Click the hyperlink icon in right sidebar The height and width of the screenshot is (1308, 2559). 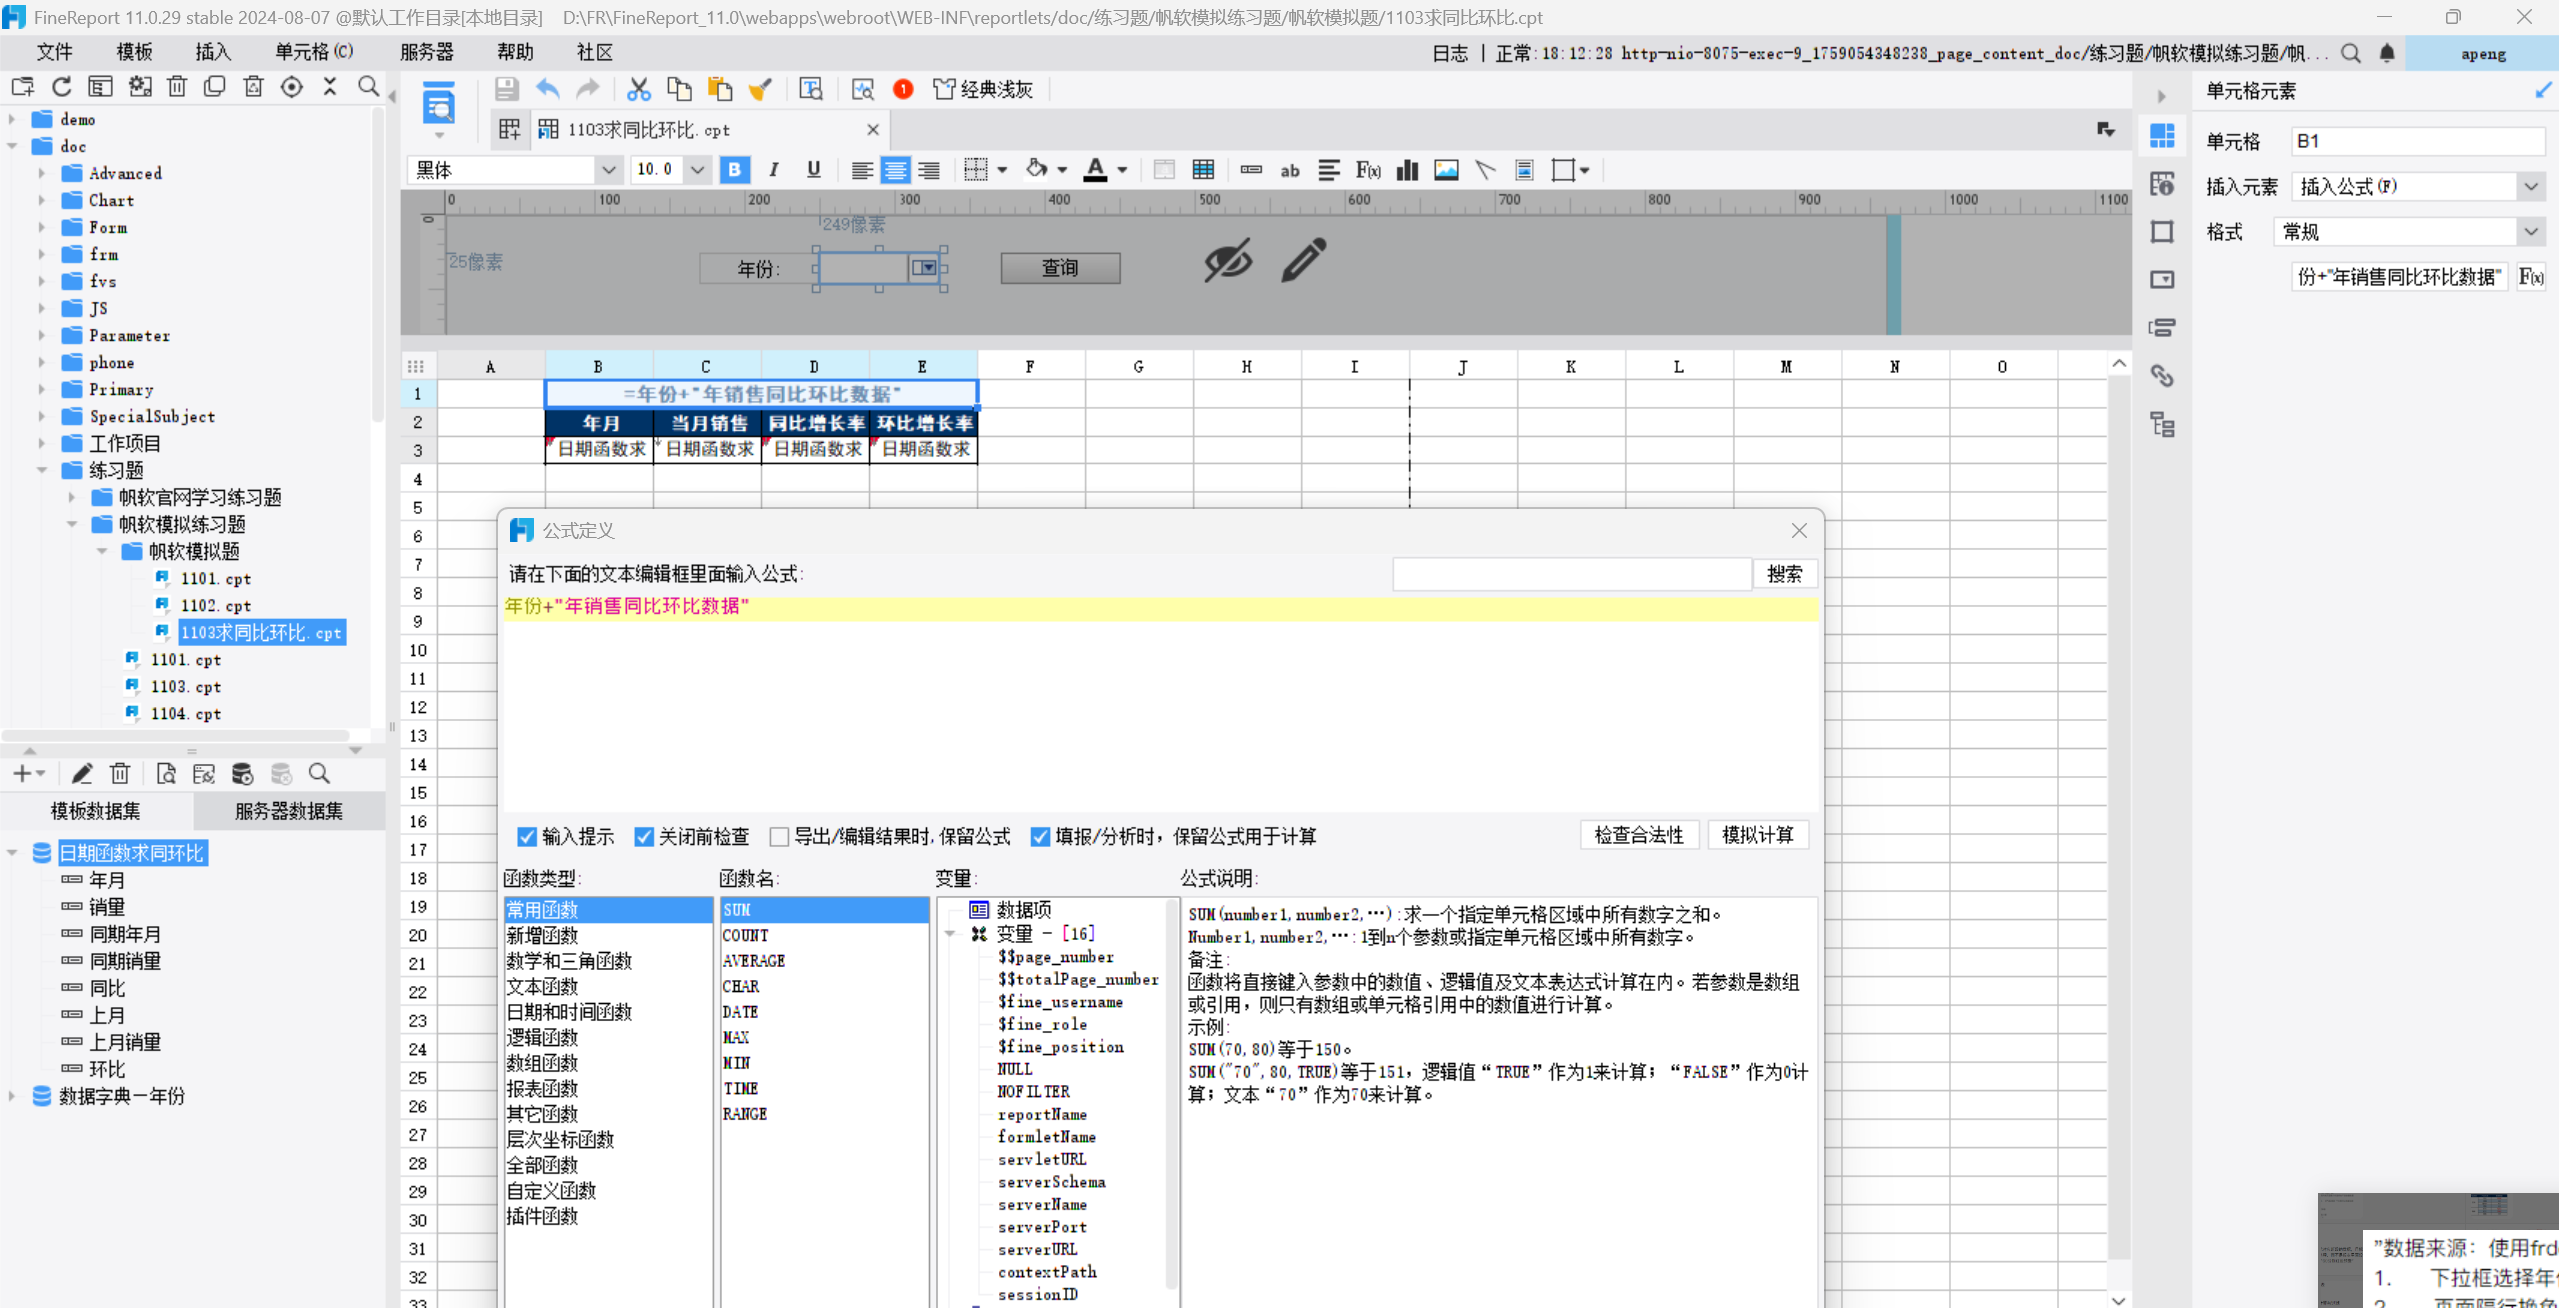2162,375
